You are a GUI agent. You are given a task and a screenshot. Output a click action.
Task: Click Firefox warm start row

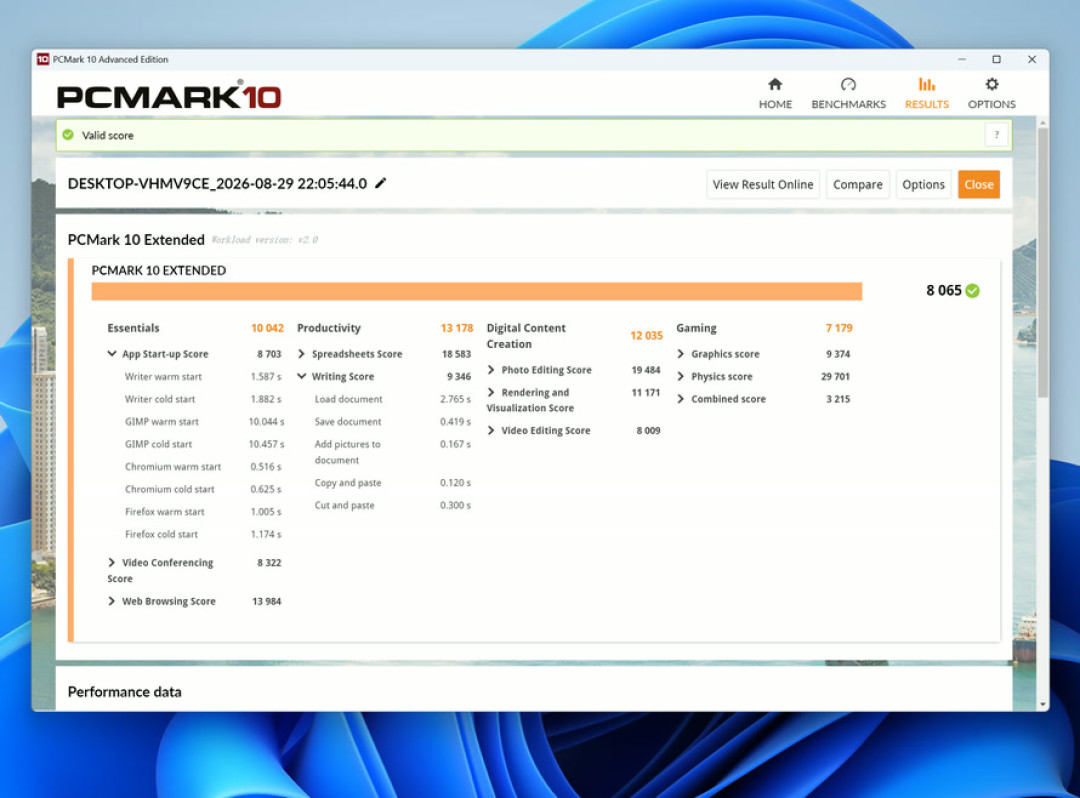tap(202, 512)
